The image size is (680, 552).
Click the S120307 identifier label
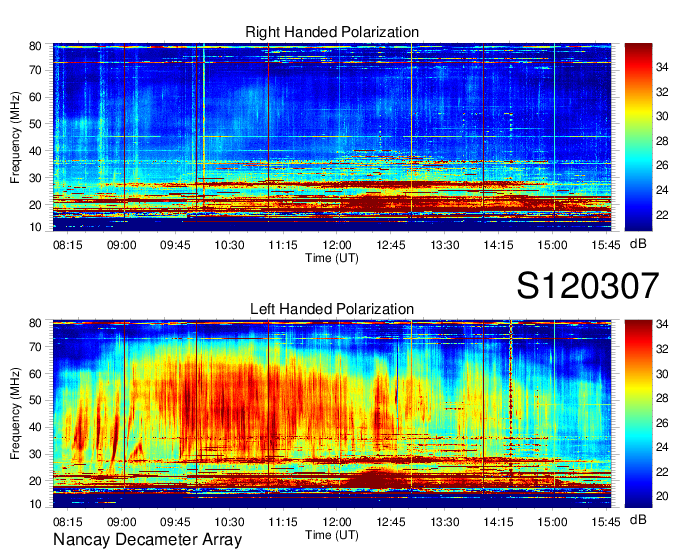click(588, 285)
